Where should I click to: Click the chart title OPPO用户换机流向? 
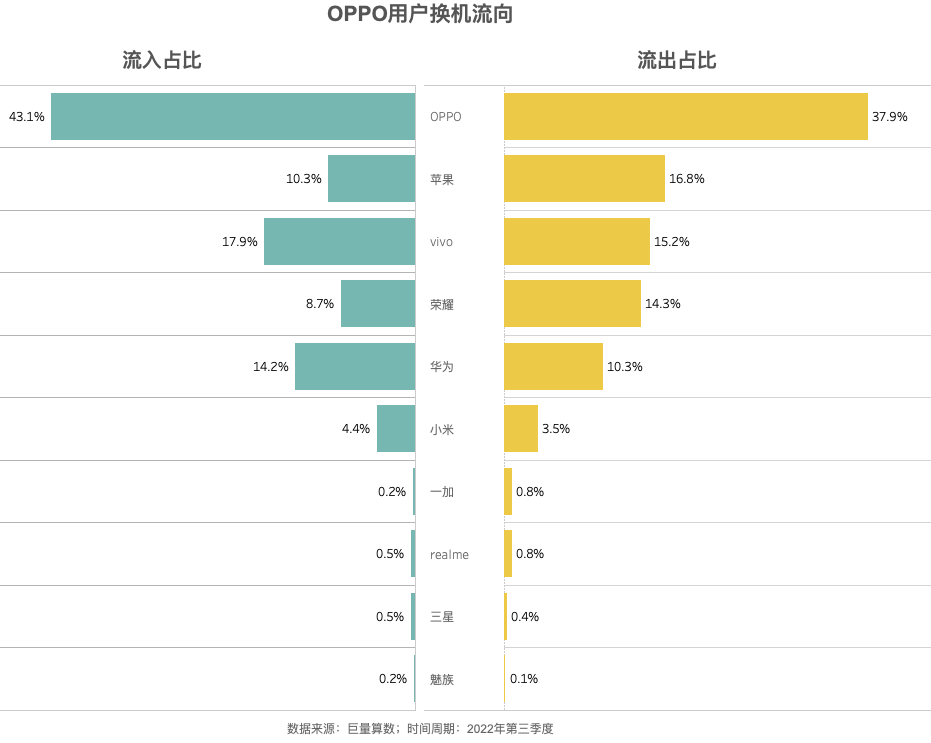tap(420, 14)
